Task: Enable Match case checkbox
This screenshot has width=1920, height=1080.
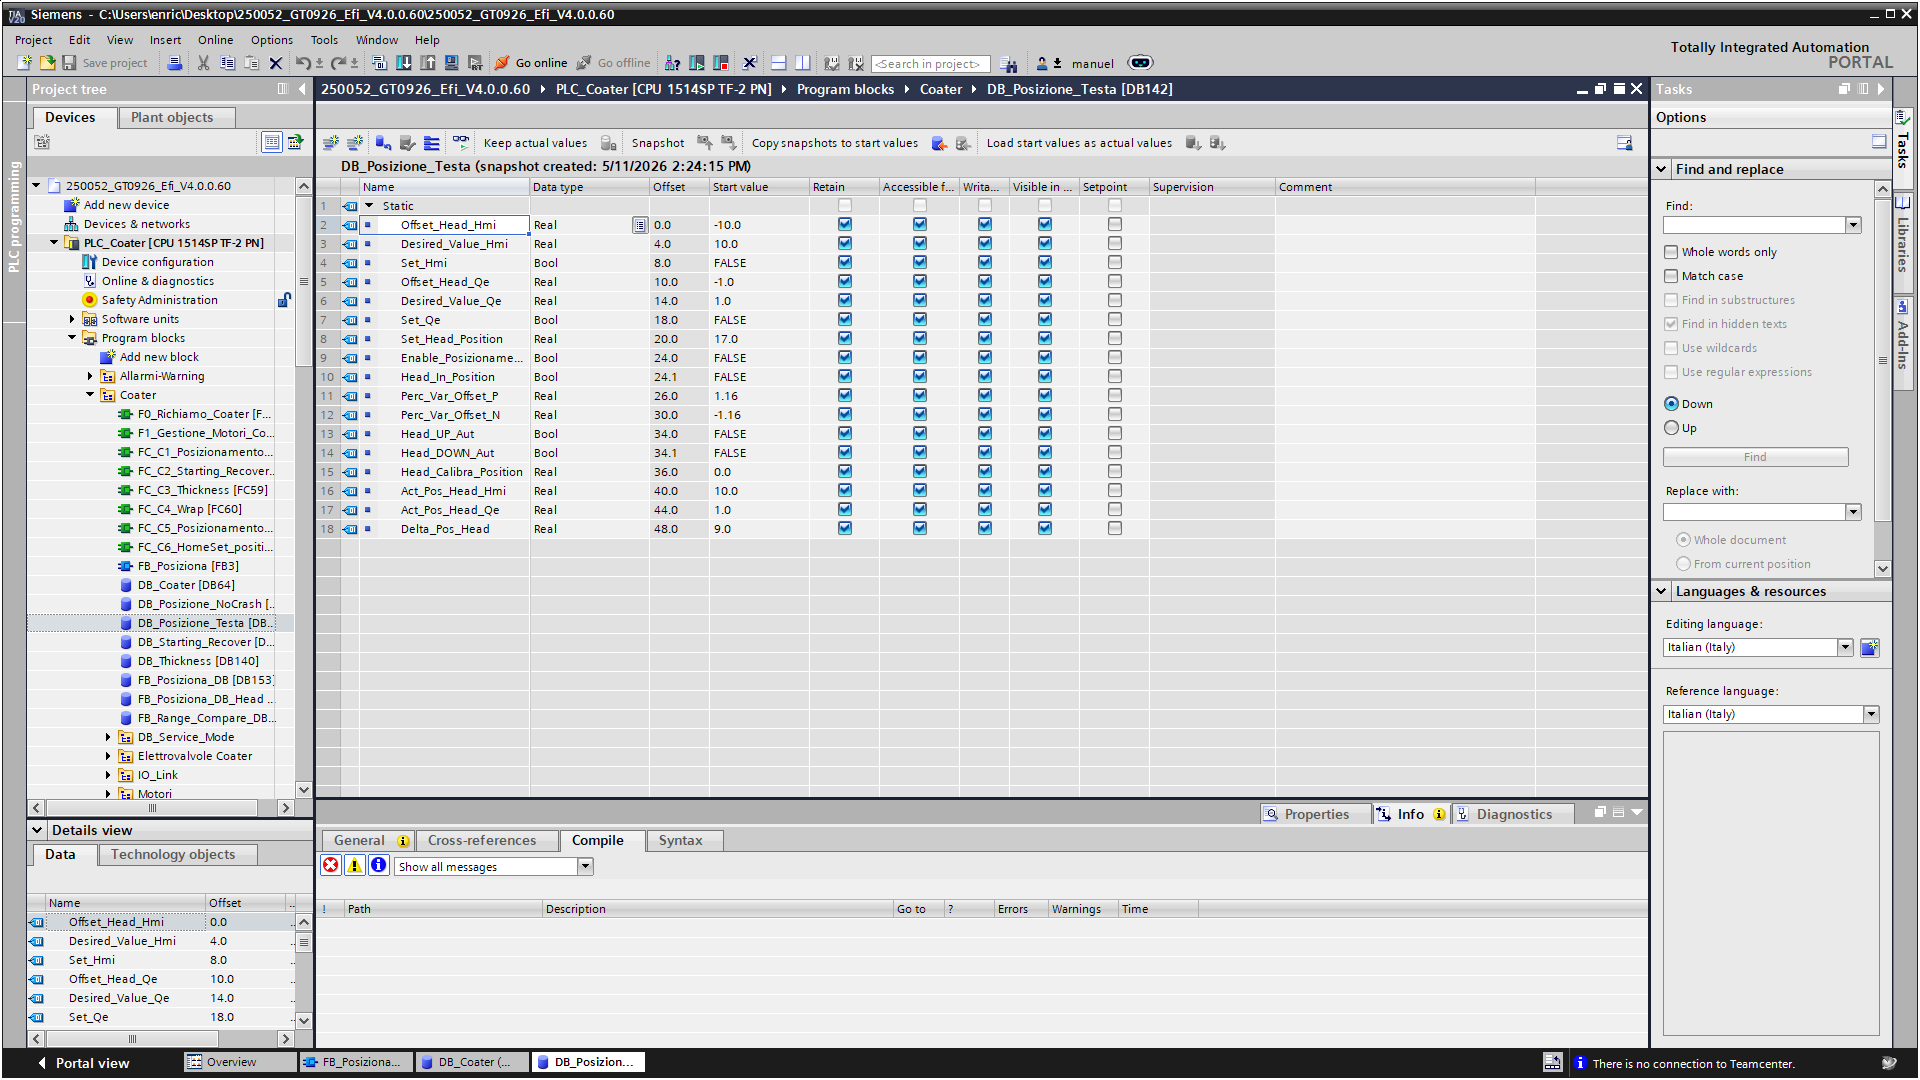Action: point(1671,276)
